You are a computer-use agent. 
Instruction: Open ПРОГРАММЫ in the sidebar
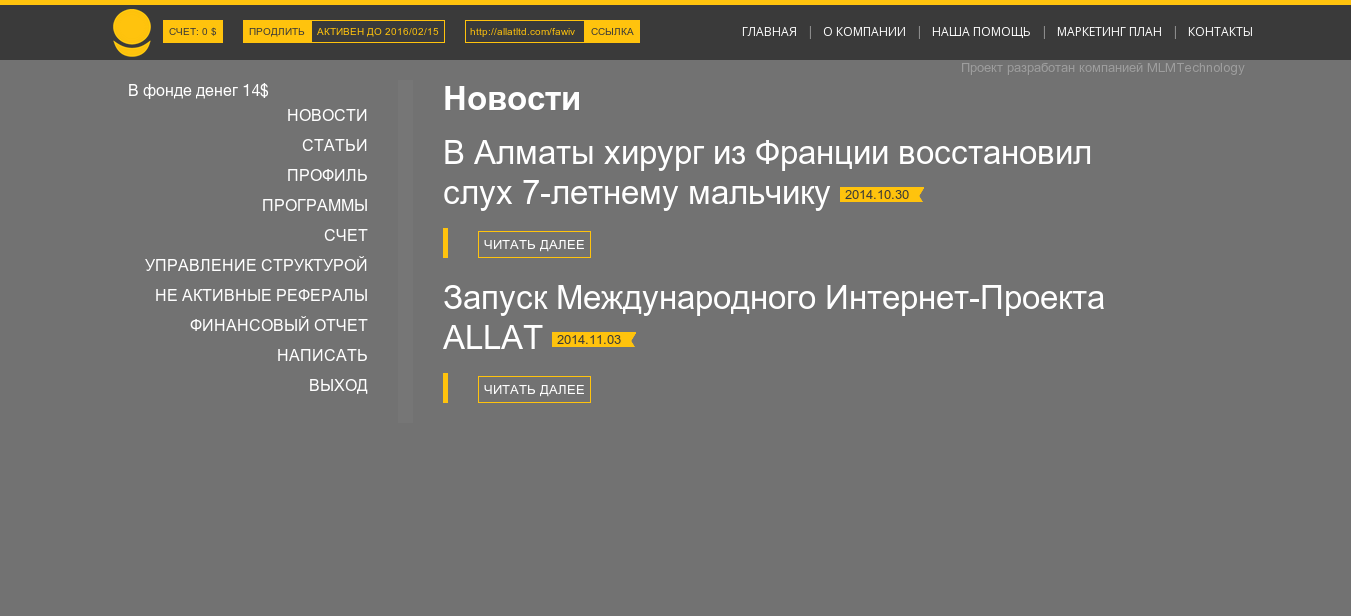315,206
